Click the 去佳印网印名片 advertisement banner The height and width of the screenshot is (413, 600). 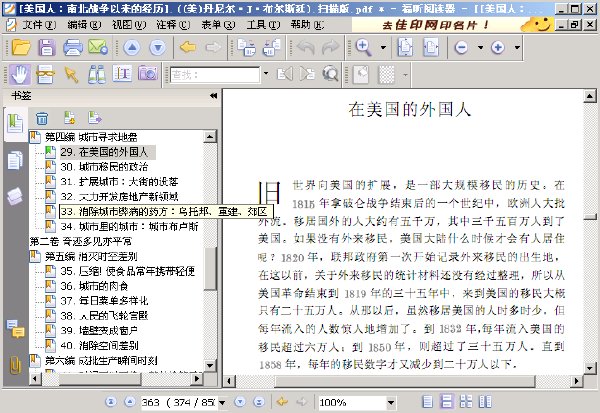[x=452, y=25]
